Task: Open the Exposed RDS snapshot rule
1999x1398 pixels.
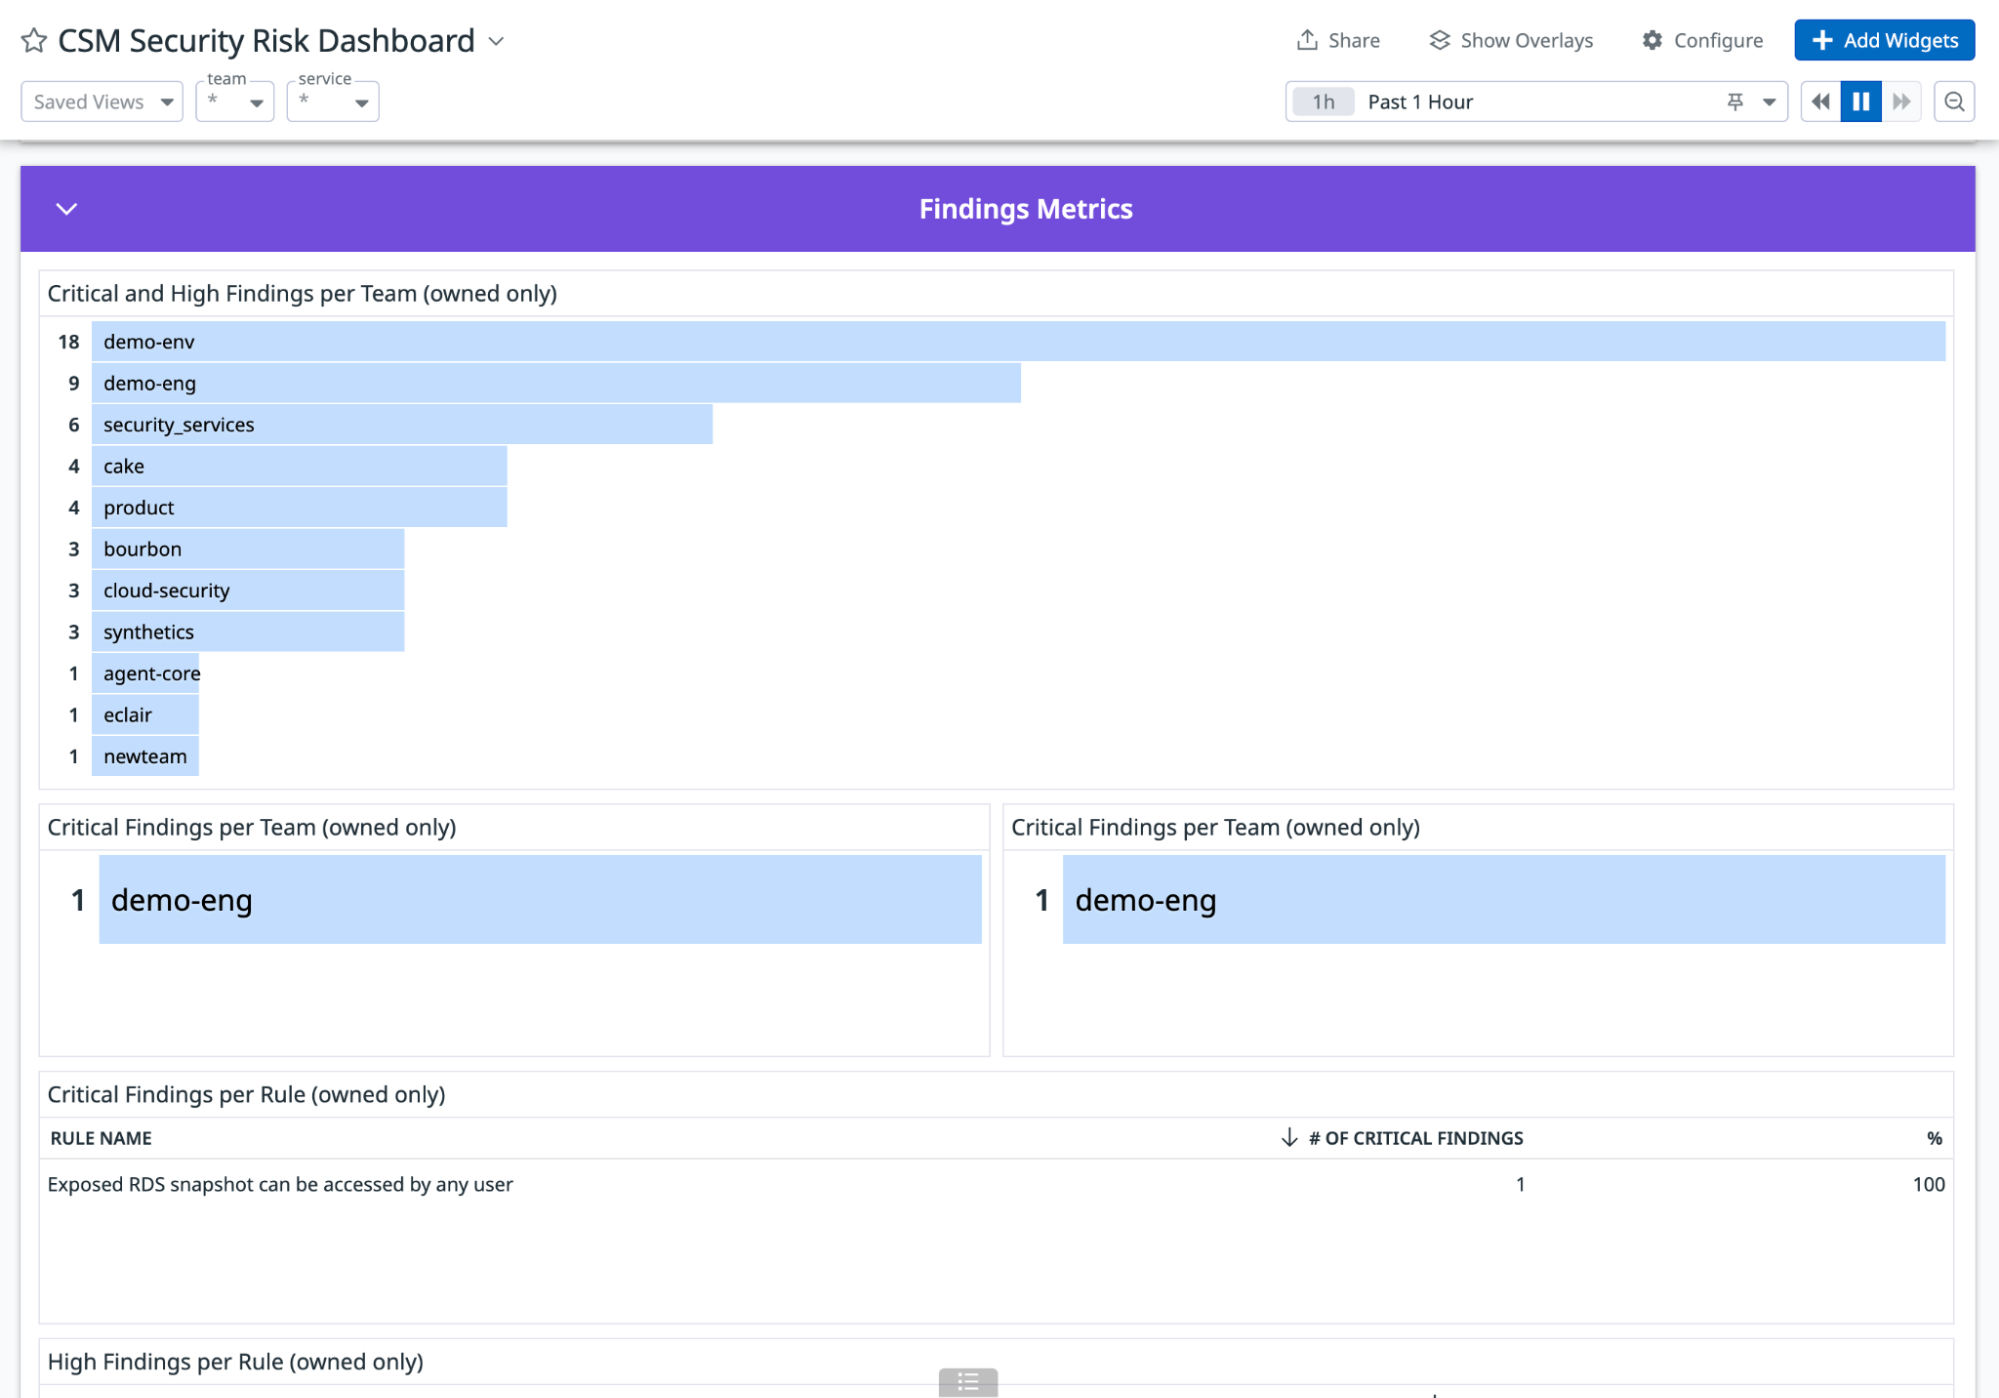Action: (280, 1184)
